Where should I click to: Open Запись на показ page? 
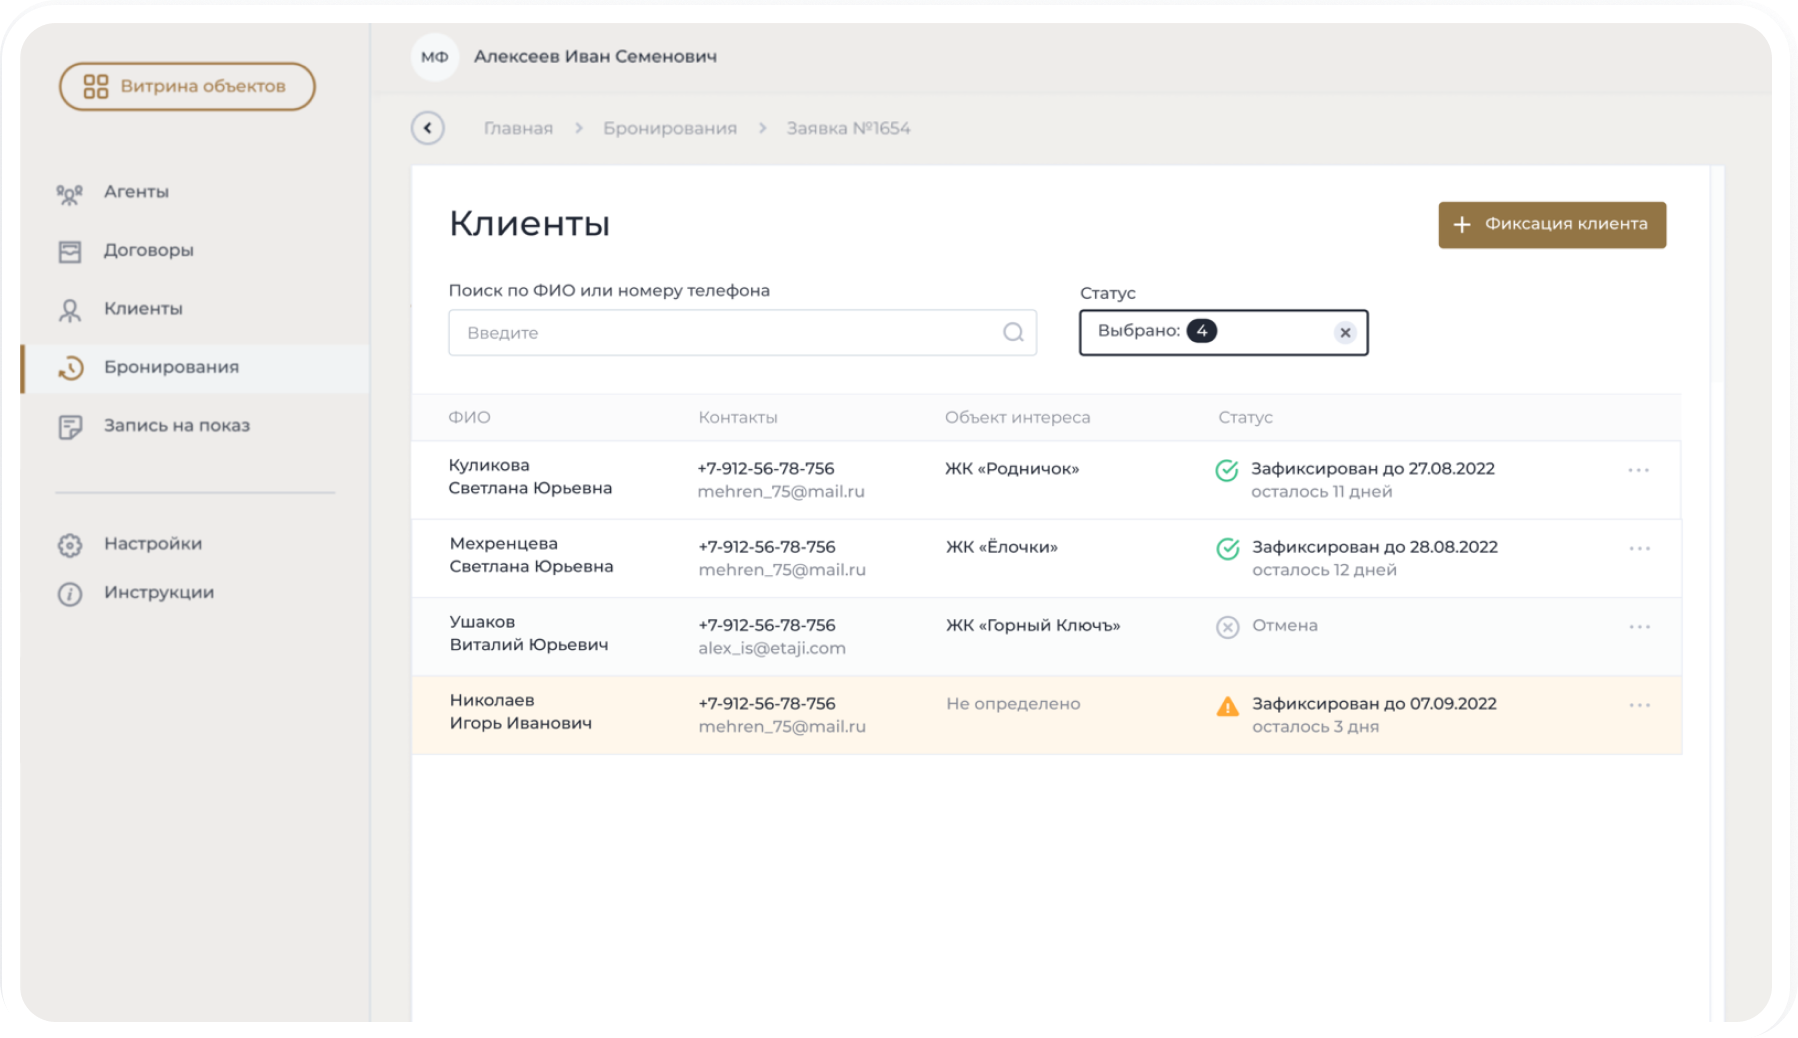(x=176, y=426)
